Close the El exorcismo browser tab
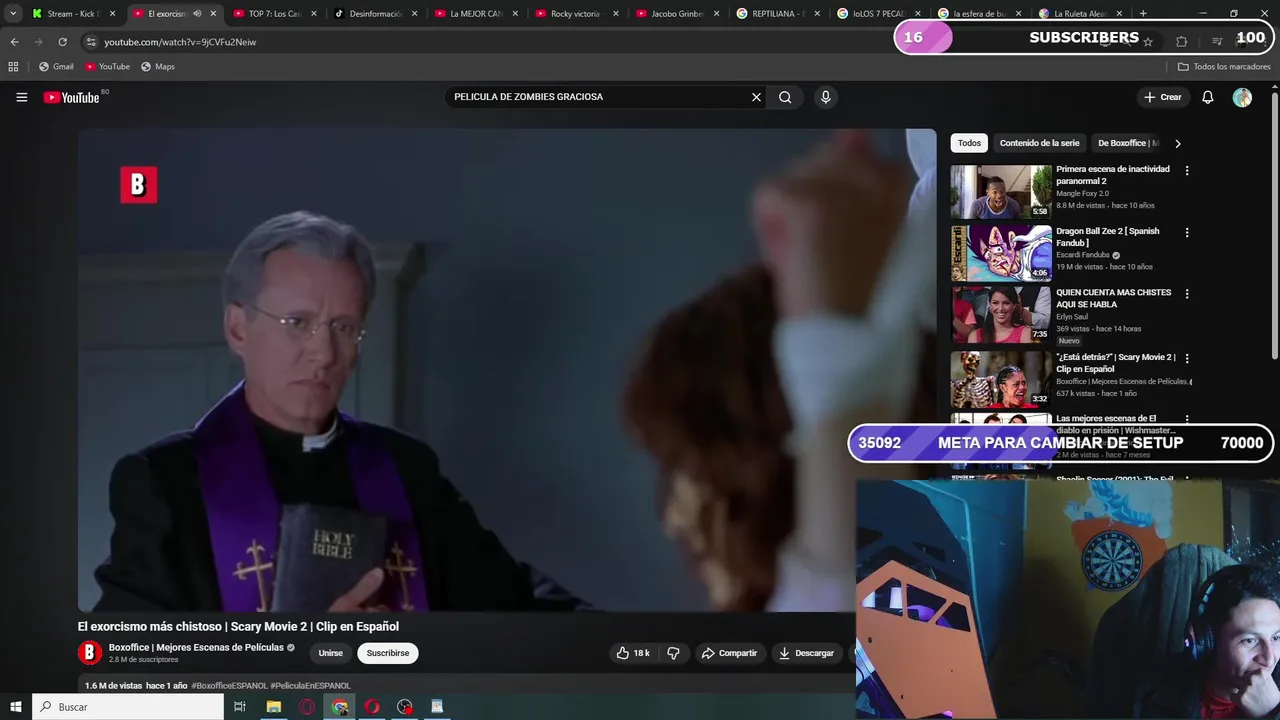 point(213,14)
